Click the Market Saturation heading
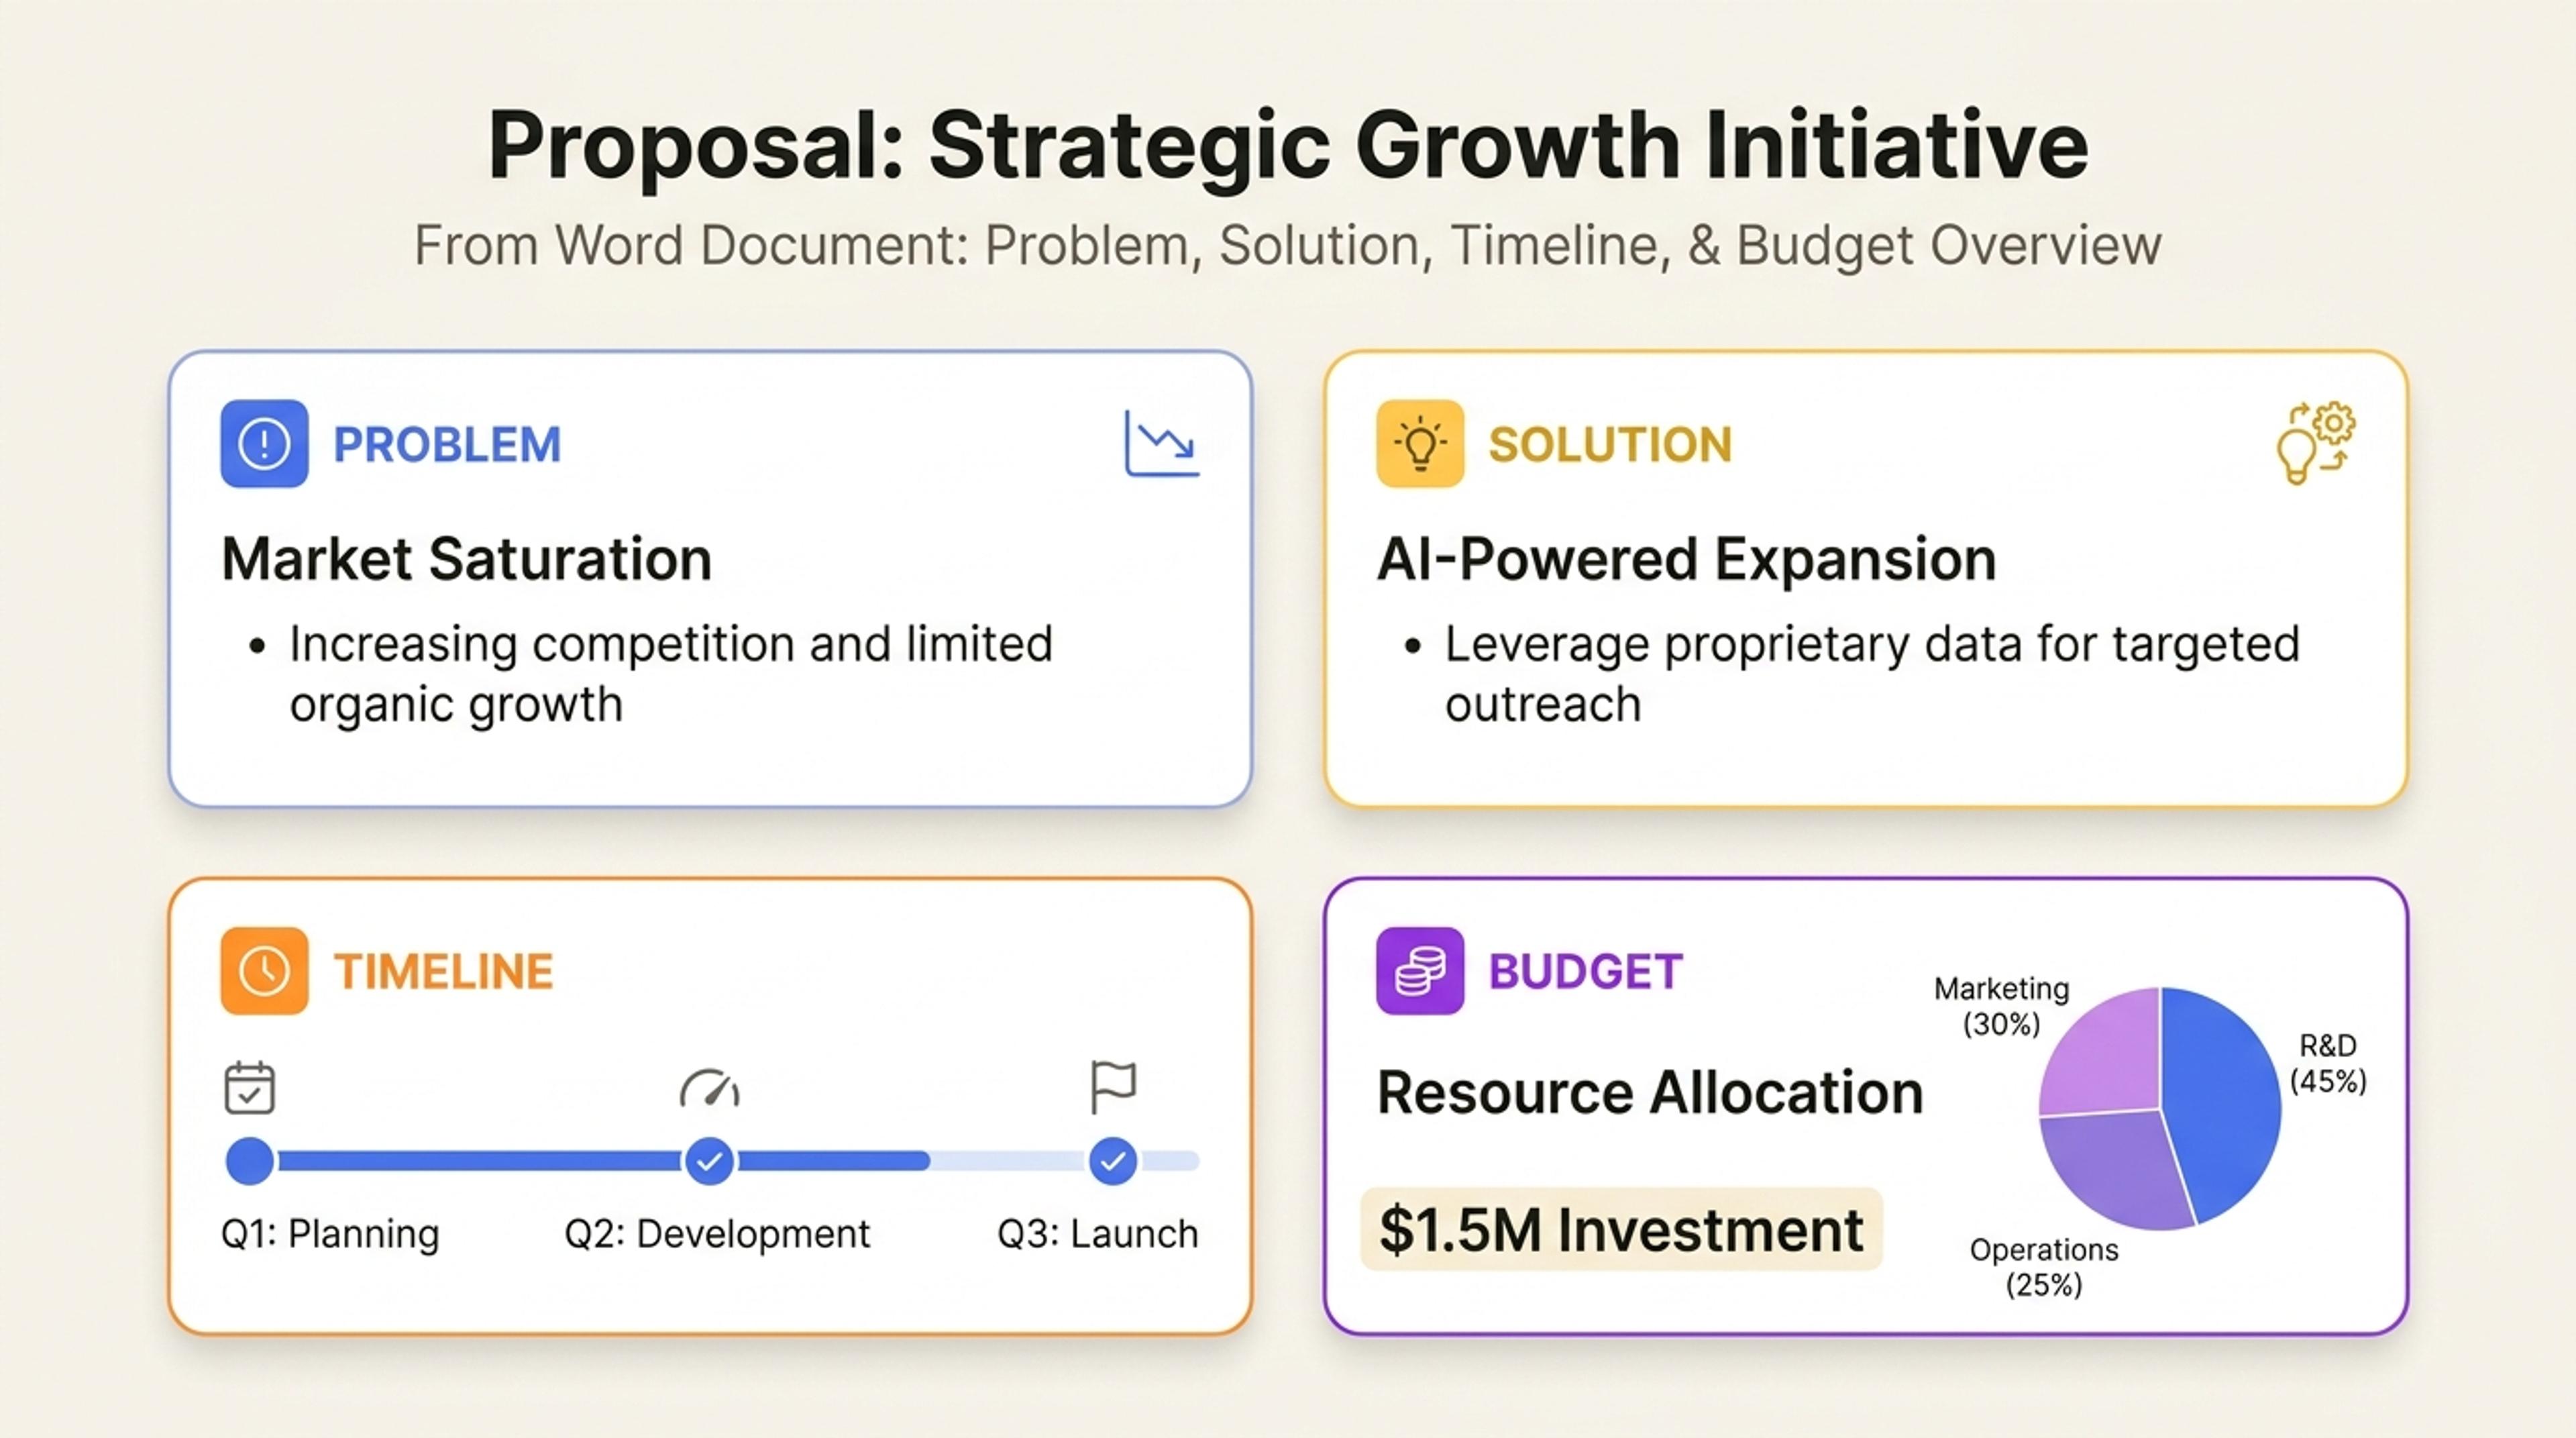This screenshot has width=2576, height=1438. click(466, 558)
